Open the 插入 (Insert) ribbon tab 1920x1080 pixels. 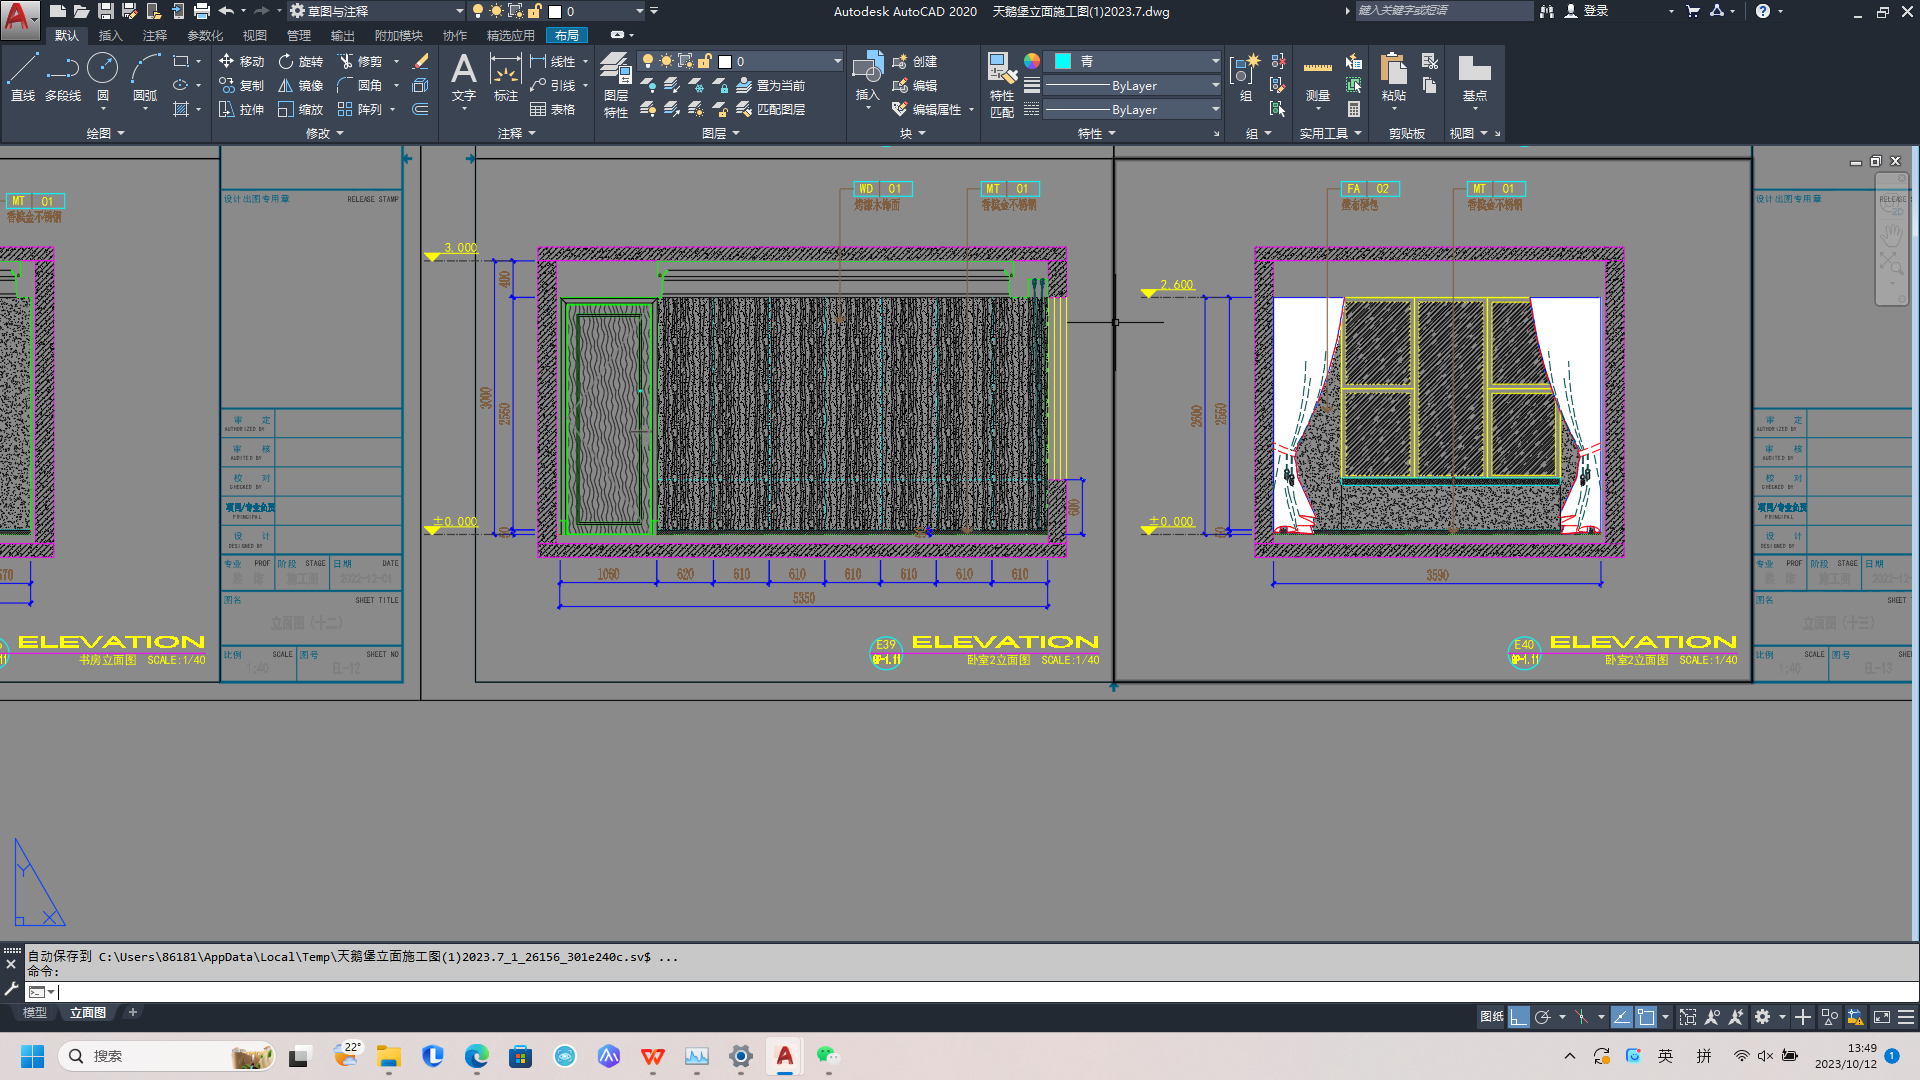(110, 35)
